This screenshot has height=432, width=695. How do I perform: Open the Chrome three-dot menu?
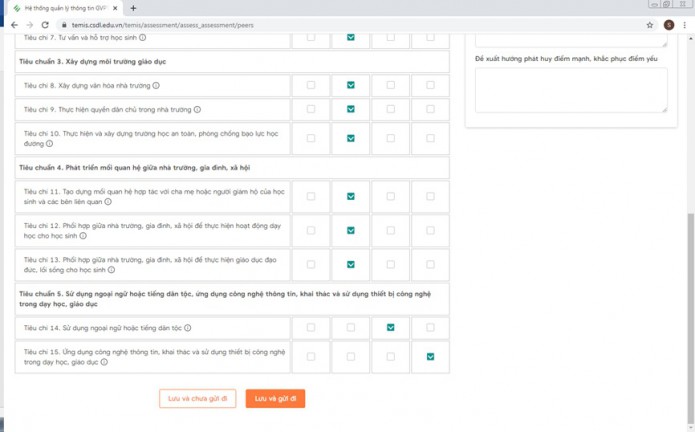pyautogui.click(x=685, y=25)
